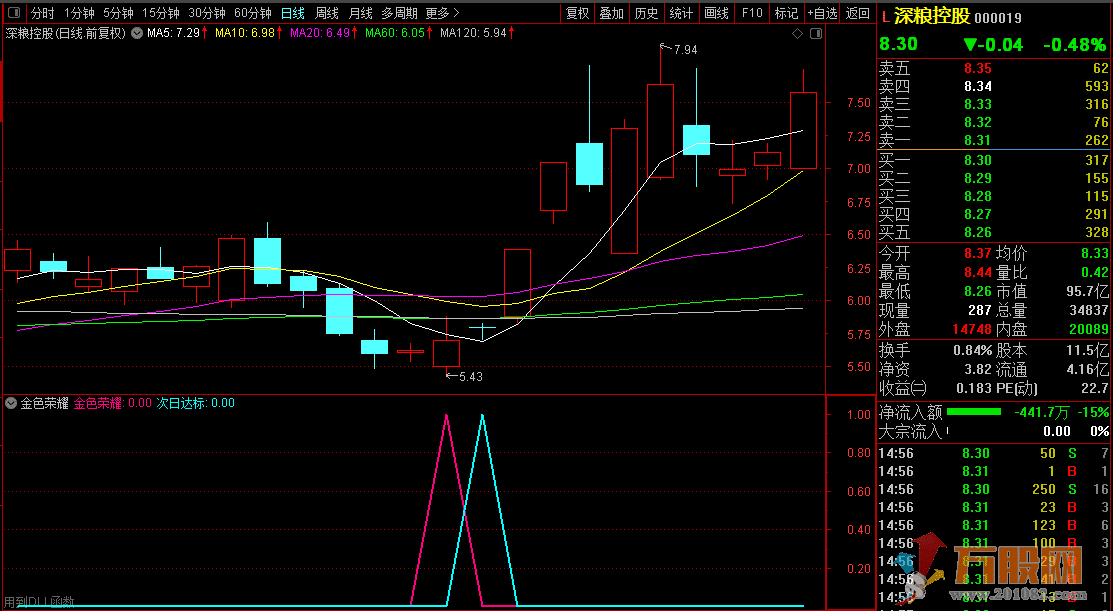Click the red L icon before 深粮控股
1113x611 pixels.
[885, 17]
